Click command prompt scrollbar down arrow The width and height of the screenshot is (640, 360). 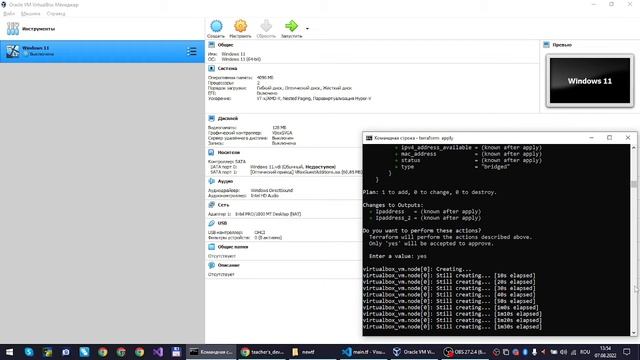click(634, 333)
